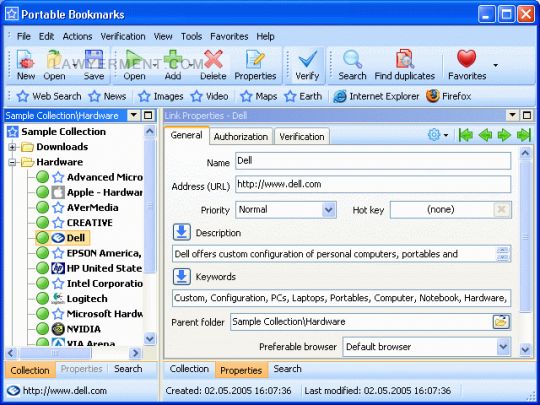Click the Images quick link
This screenshot has width=540, height=405.
[x=161, y=96]
